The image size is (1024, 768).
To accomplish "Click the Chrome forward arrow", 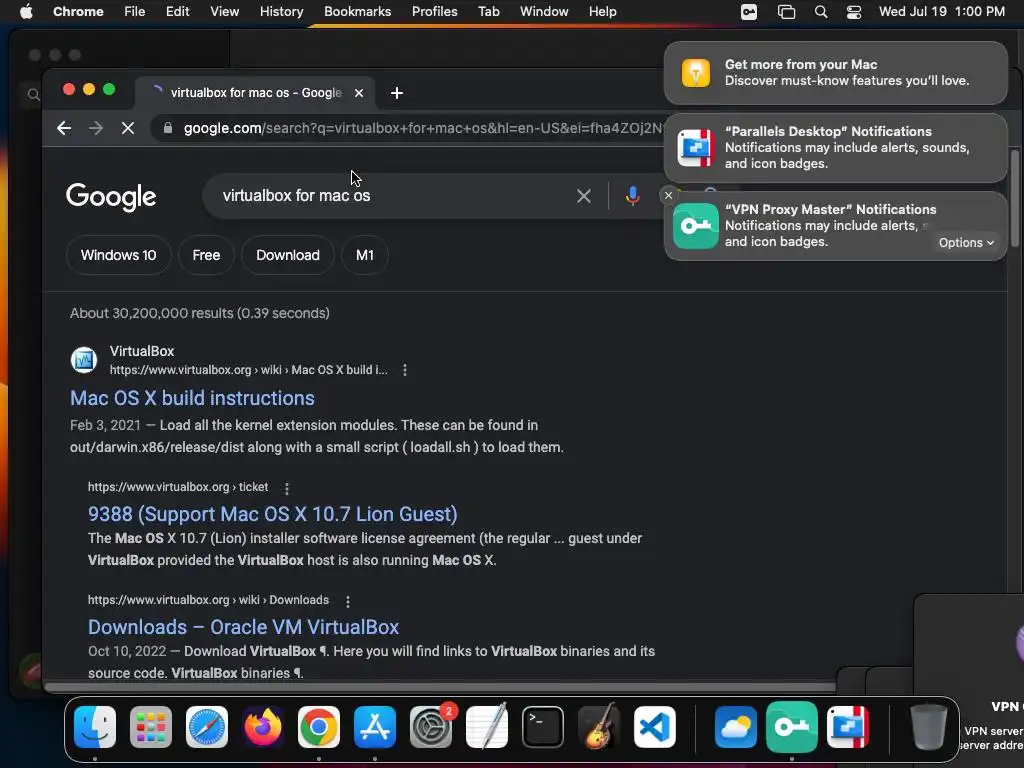I will [x=96, y=128].
